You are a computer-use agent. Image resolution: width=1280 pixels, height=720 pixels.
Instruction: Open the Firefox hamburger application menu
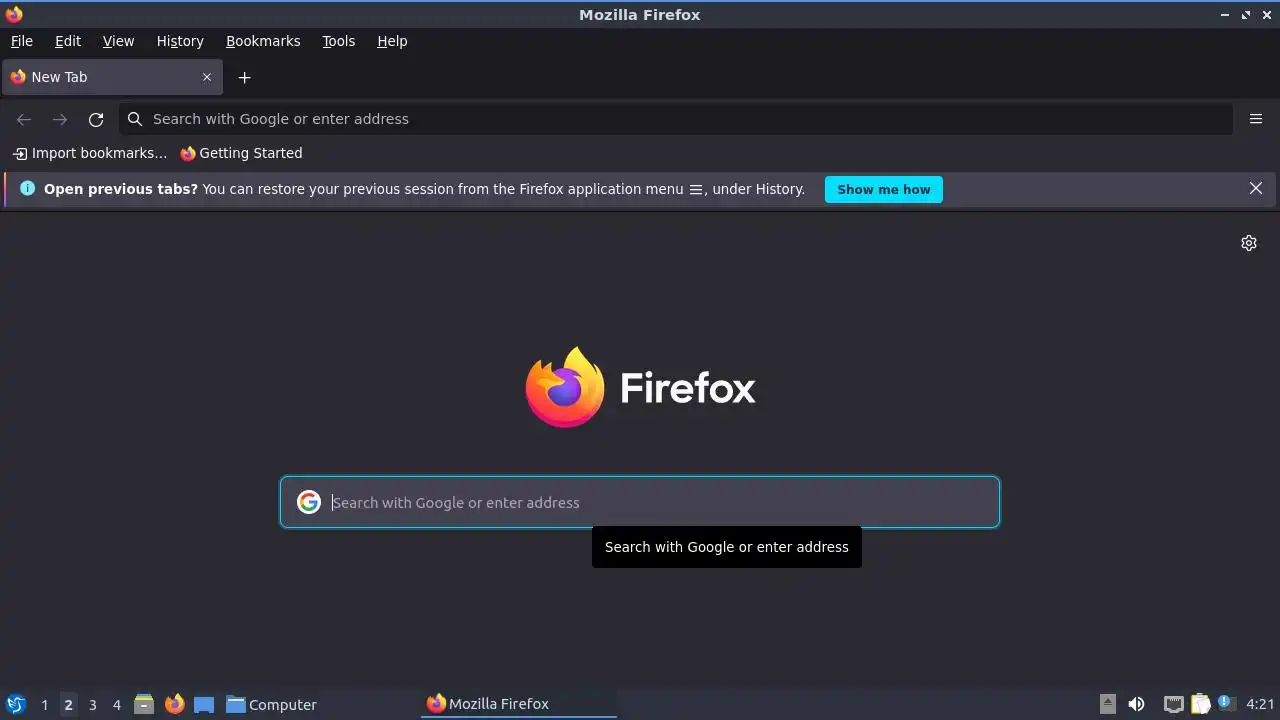tap(1256, 119)
